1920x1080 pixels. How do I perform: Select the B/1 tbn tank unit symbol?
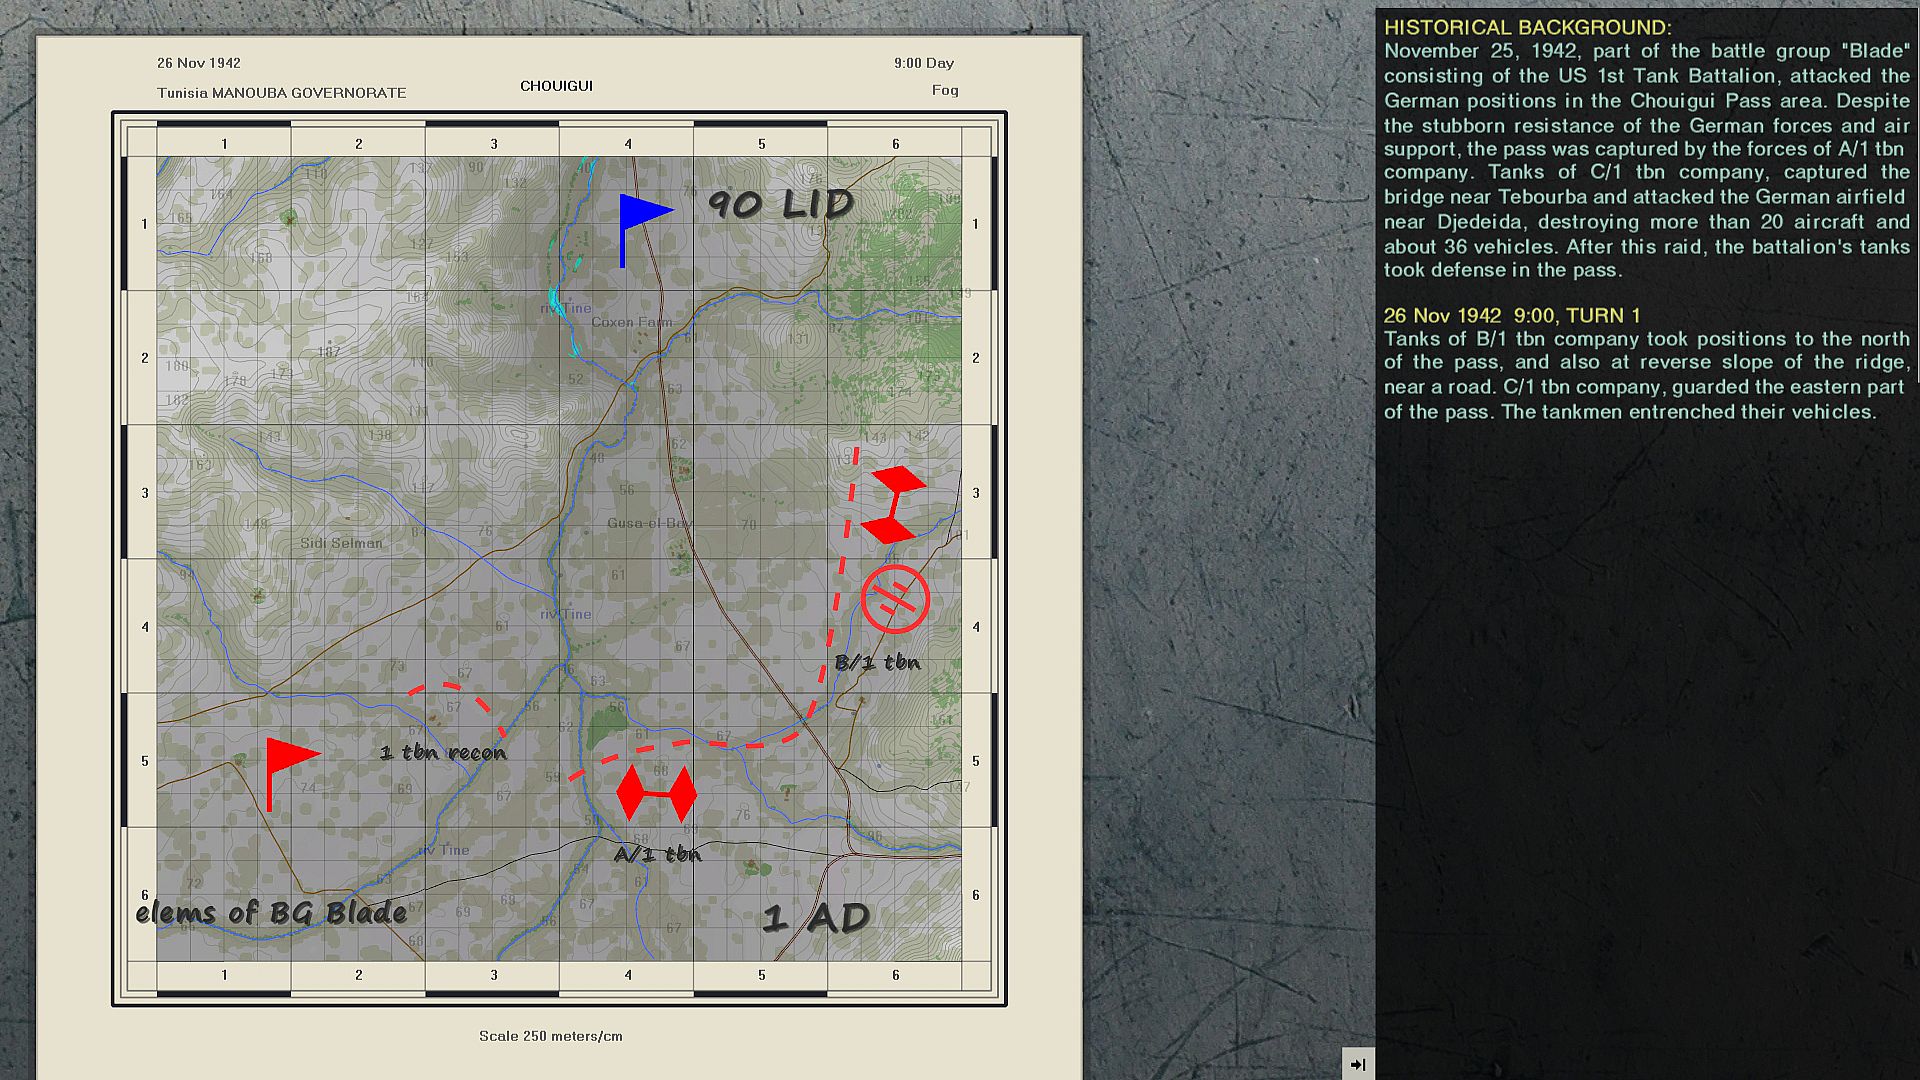tap(892, 504)
